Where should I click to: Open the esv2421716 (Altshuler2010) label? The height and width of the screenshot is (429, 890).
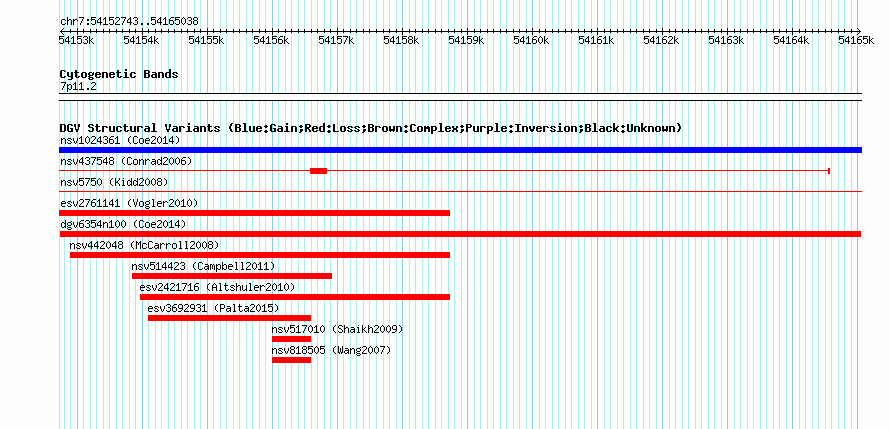tap(217, 287)
